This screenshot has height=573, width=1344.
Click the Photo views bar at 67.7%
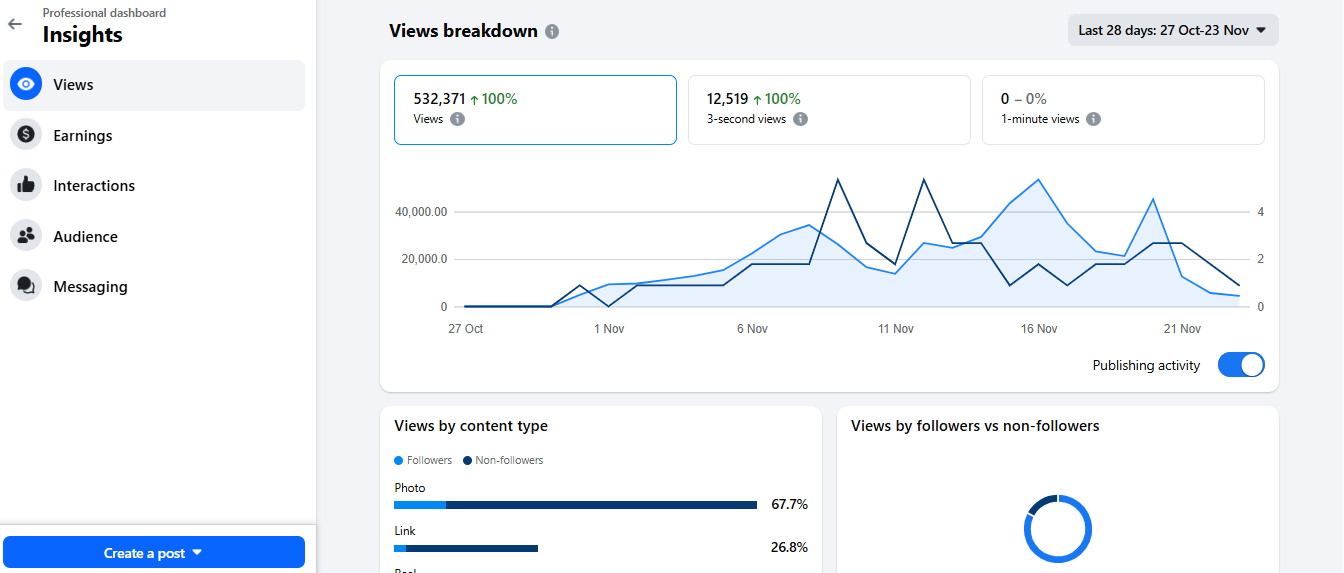575,505
